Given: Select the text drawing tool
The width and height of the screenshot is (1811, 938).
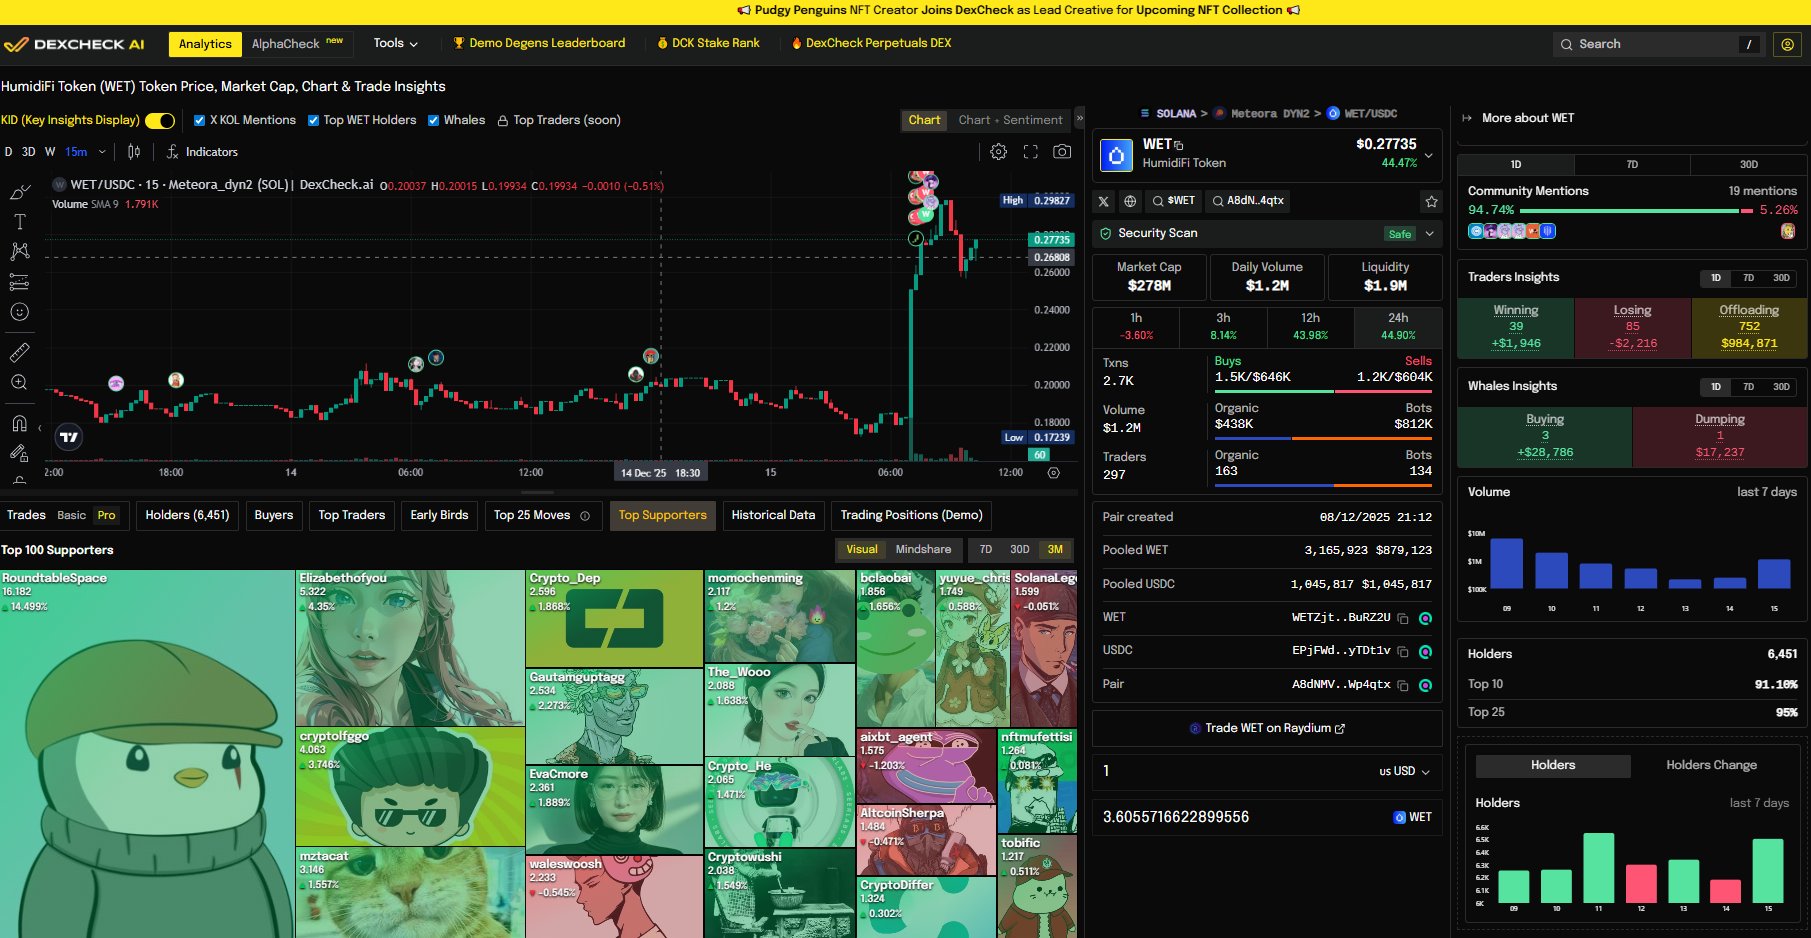Looking at the screenshot, I should click(19, 222).
